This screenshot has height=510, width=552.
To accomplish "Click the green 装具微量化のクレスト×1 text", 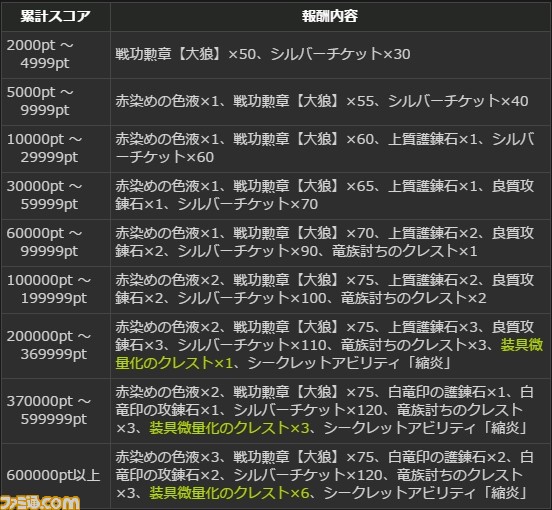I will coord(329,354).
